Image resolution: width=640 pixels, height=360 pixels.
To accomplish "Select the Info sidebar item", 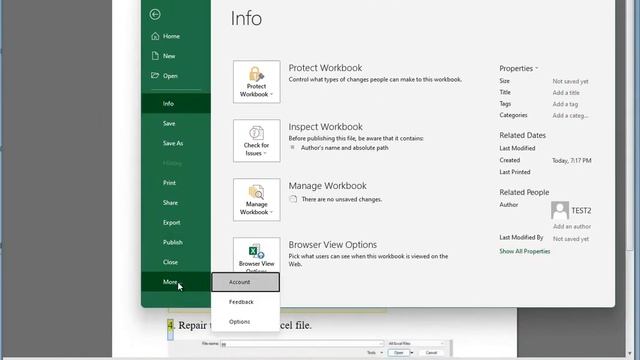I will click(176, 104).
